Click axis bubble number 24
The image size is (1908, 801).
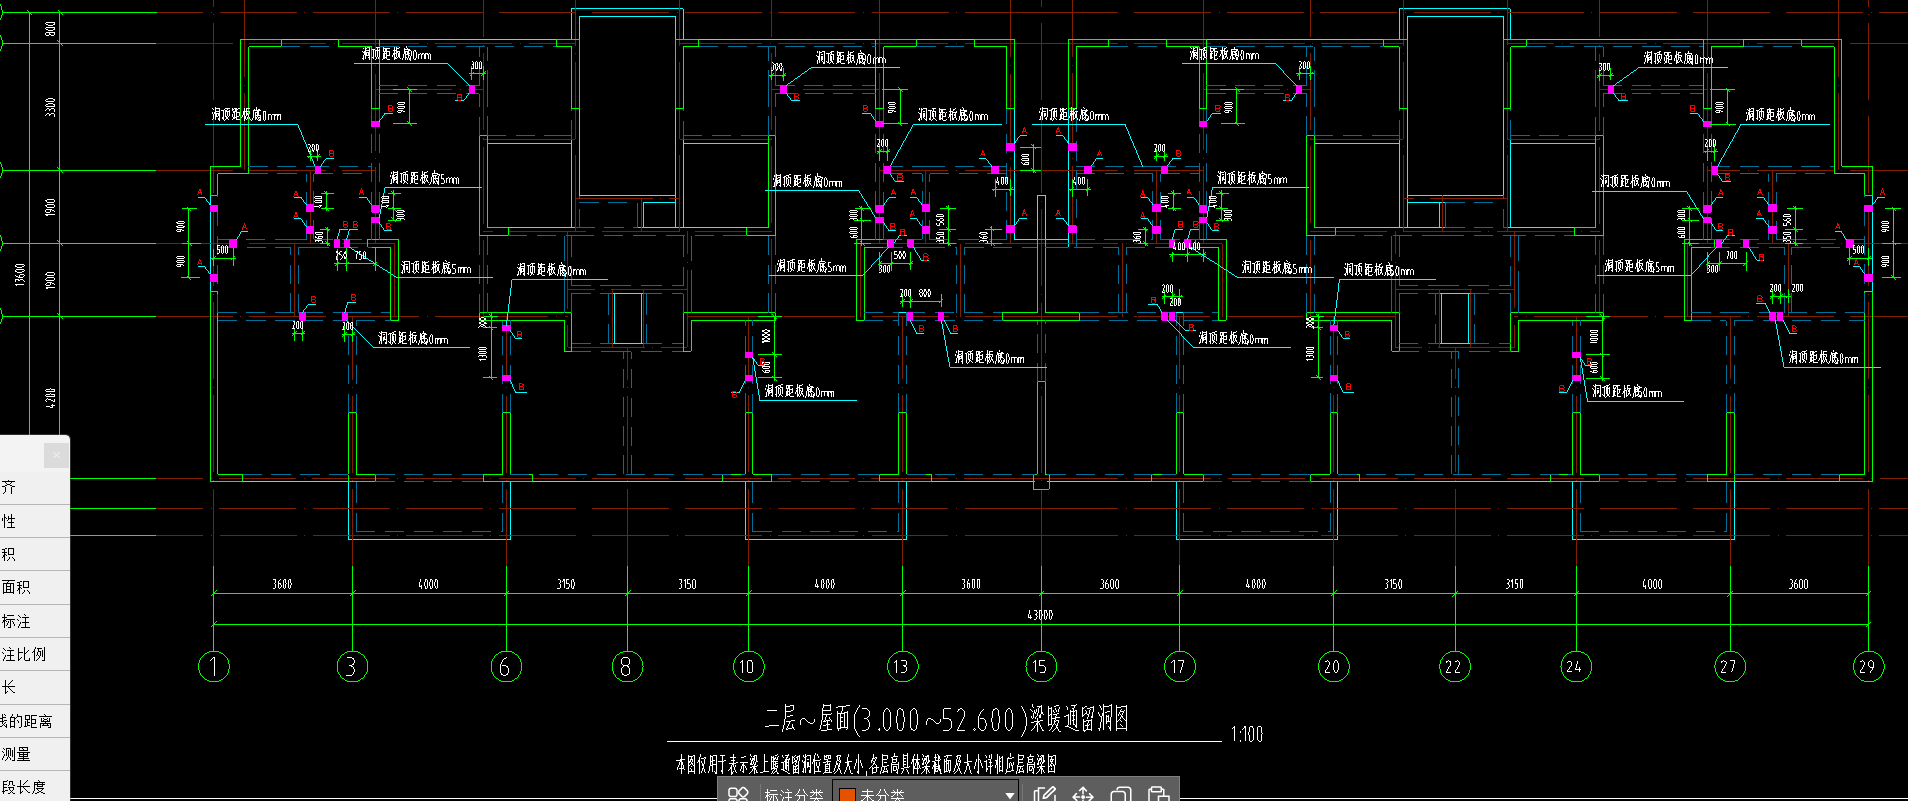click(x=1576, y=666)
